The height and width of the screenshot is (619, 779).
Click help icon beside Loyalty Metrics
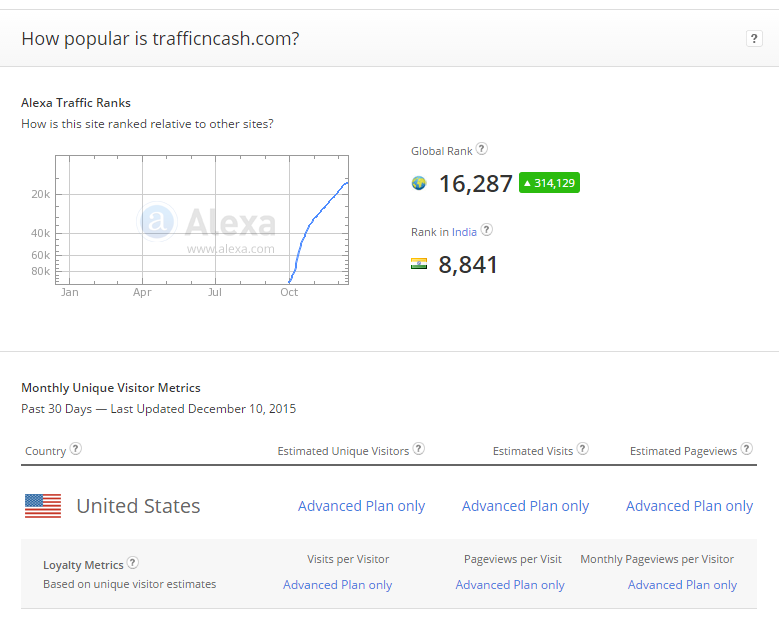tap(133, 563)
